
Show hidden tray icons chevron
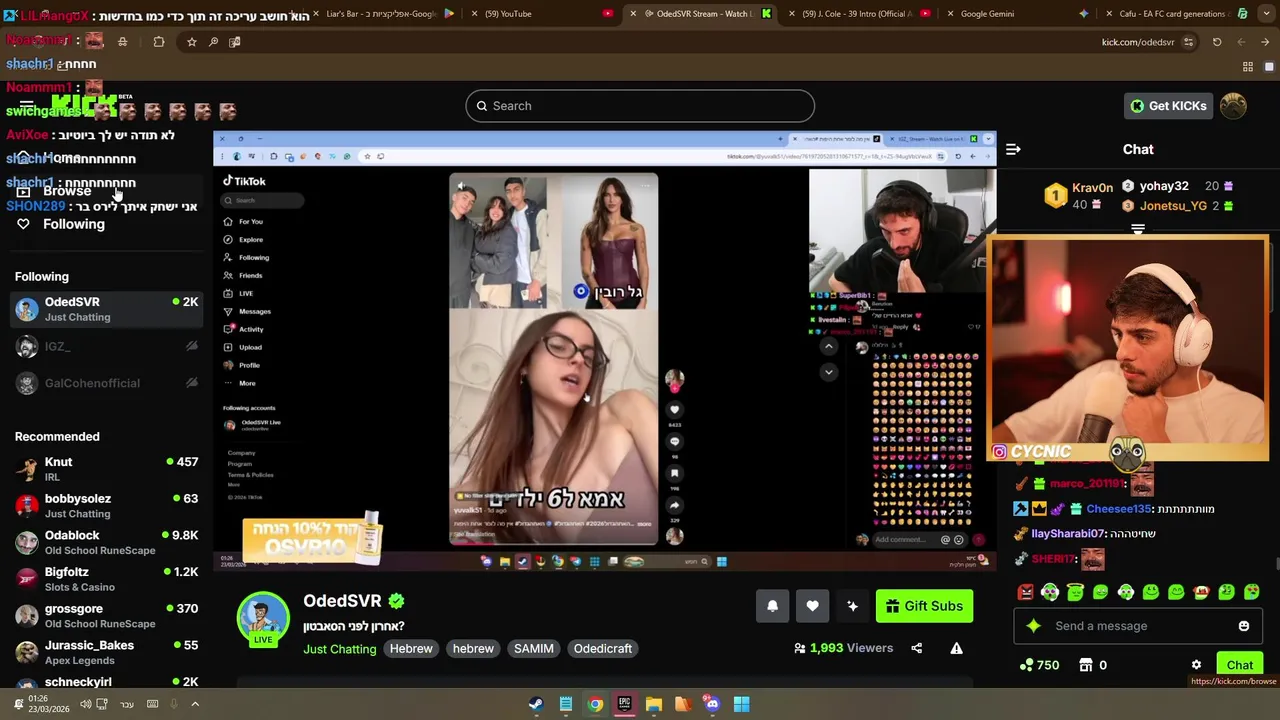click(195, 704)
